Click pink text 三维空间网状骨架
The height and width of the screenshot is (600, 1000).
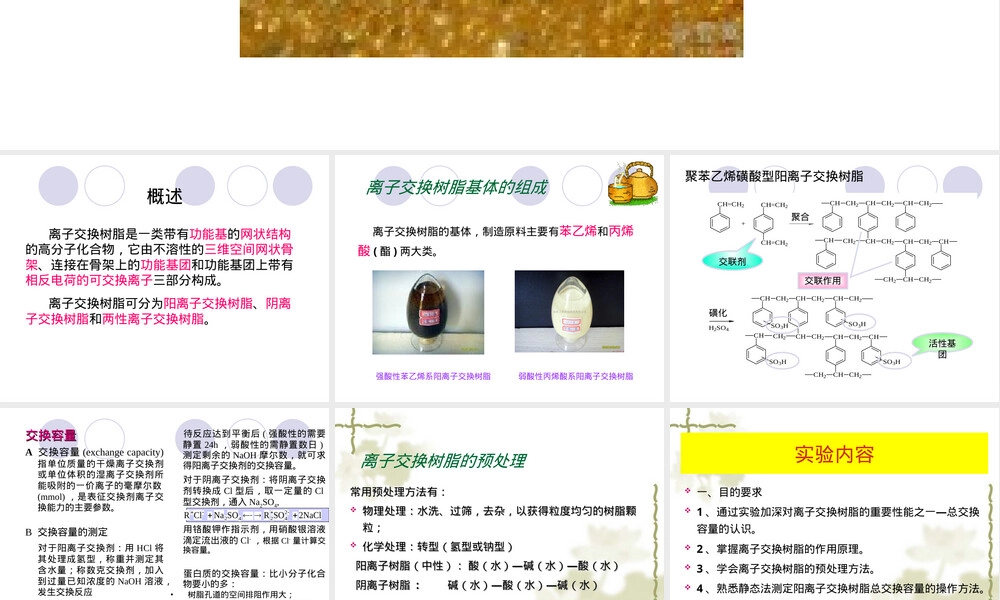pyautogui.click(x=159, y=257)
